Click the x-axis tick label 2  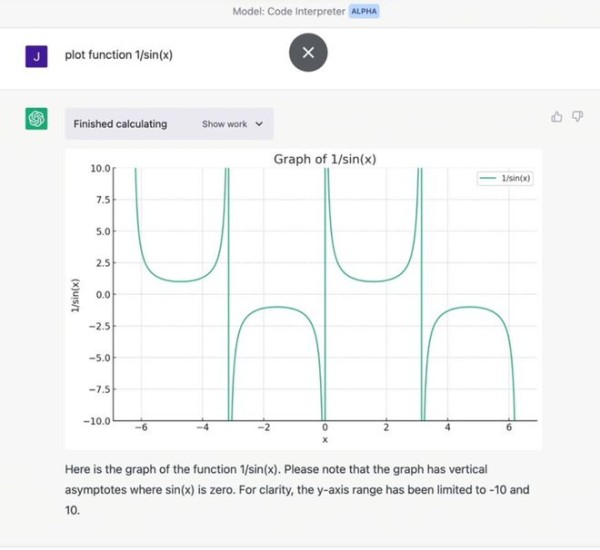(386, 428)
